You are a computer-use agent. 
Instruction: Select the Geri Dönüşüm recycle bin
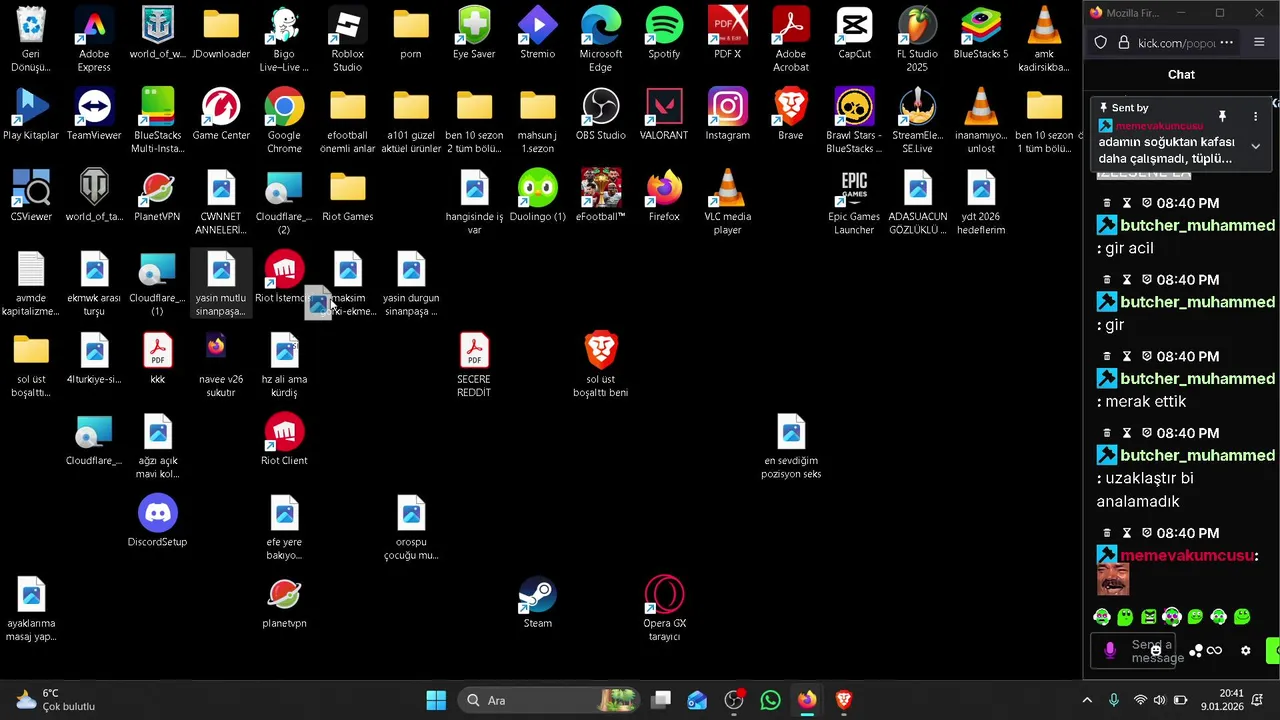31,40
